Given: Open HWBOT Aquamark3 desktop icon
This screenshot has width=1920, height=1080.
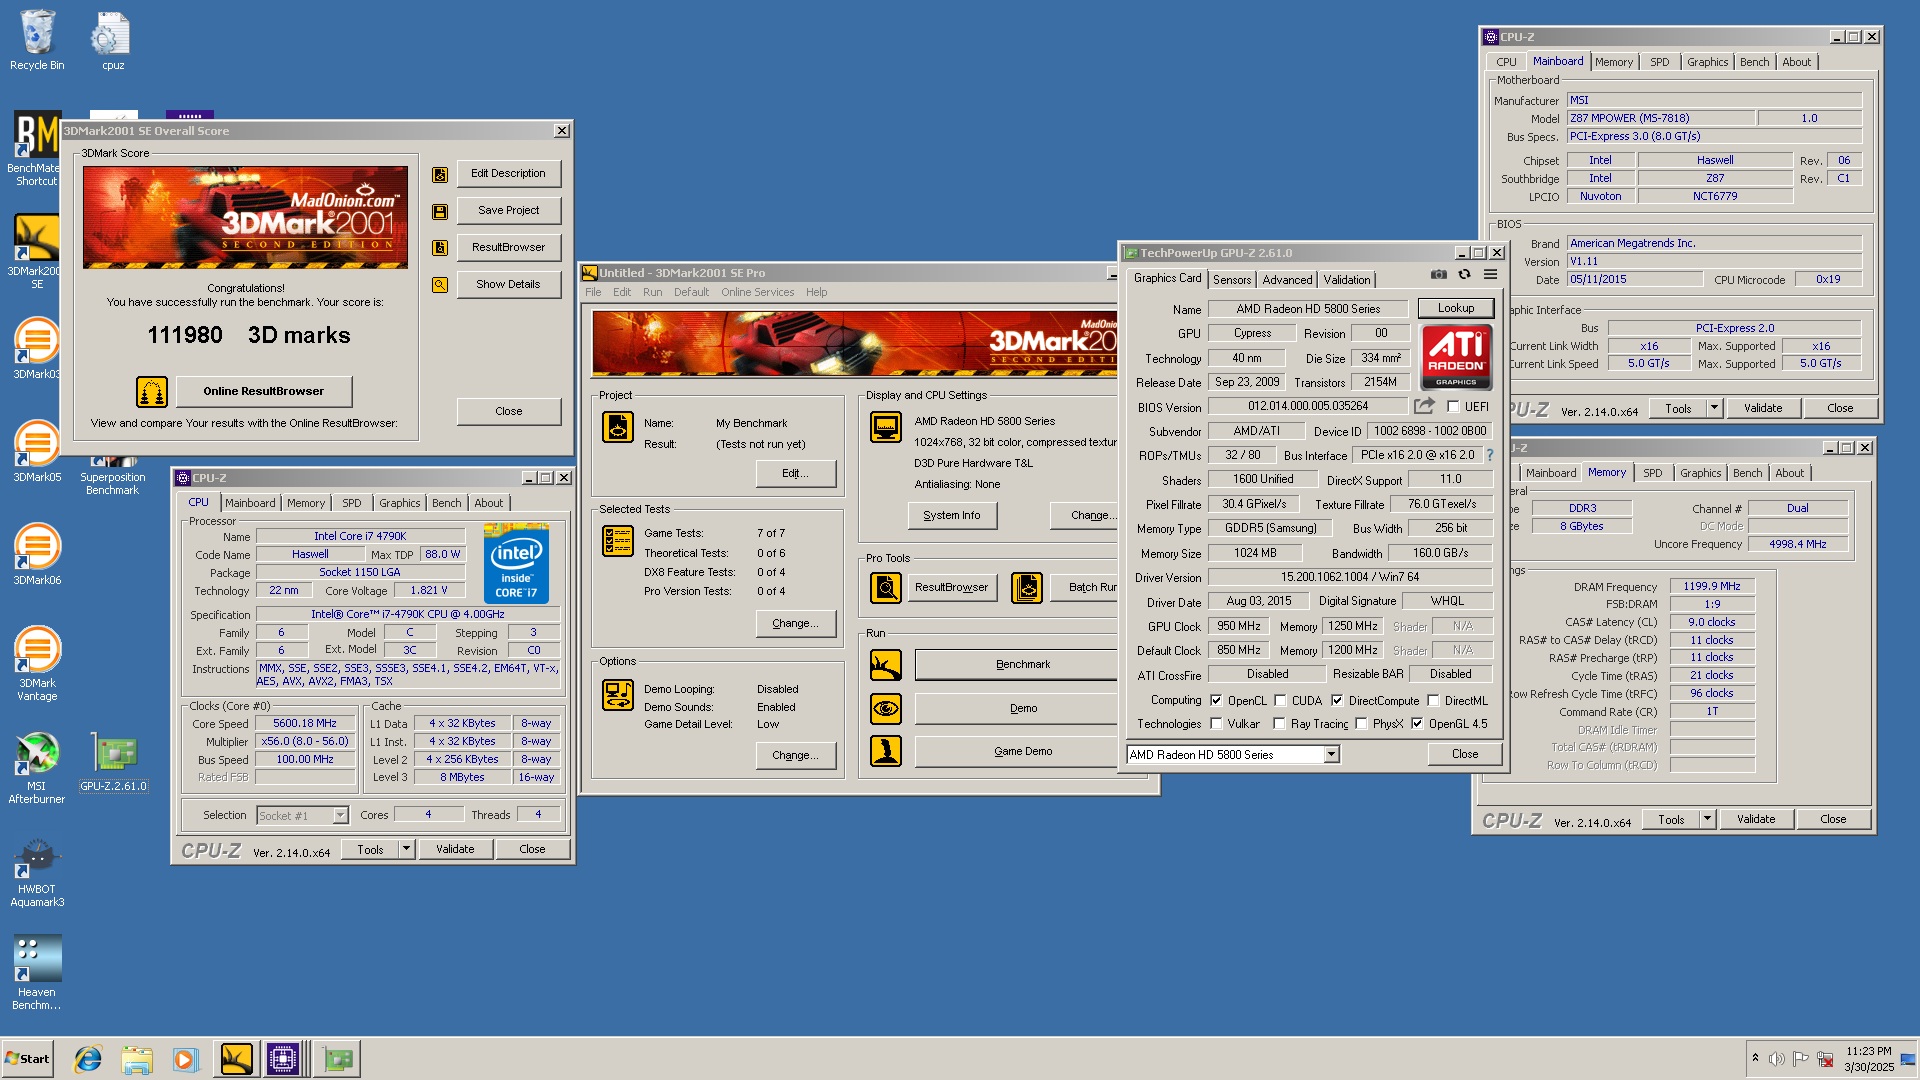Looking at the screenshot, I should (37, 872).
